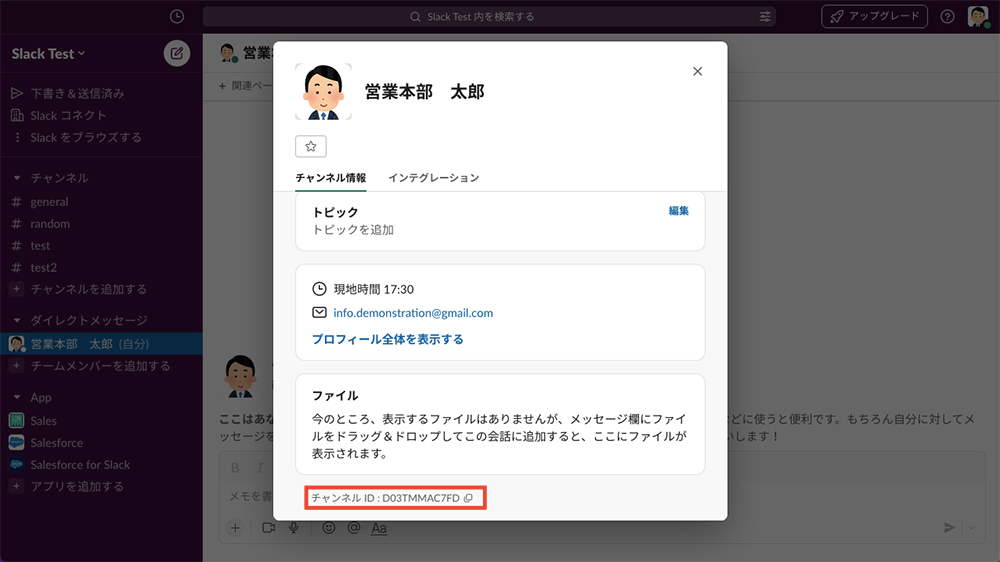Image resolution: width=1000 pixels, height=562 pixels.
Task: Click the plus icon beside チームメンバーを追加する
Action: tap(17, 366)
